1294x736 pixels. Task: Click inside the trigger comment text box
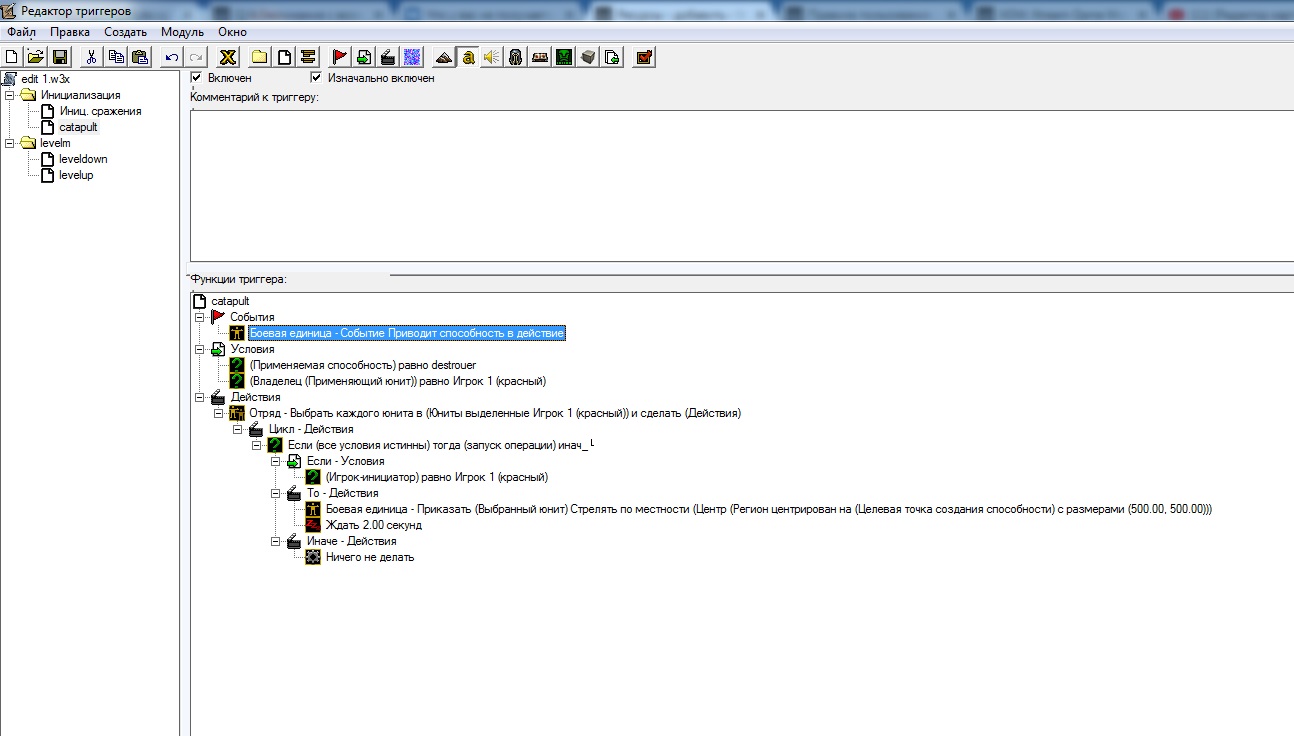(x=741, y=185)
